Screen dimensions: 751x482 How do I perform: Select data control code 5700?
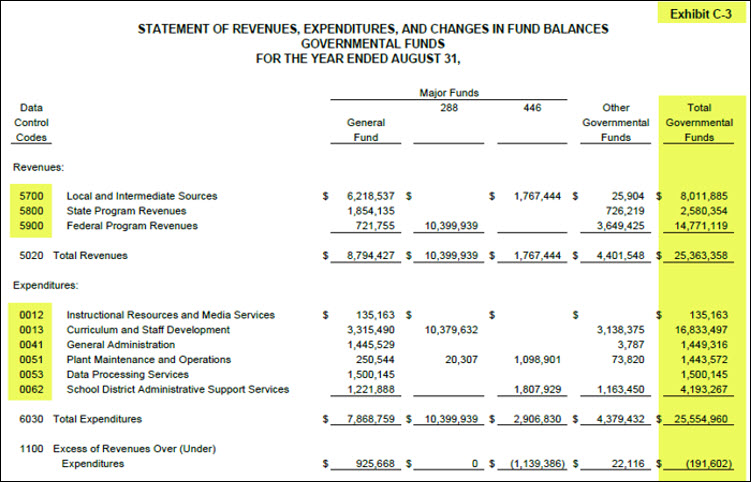(x=31, y=196)
